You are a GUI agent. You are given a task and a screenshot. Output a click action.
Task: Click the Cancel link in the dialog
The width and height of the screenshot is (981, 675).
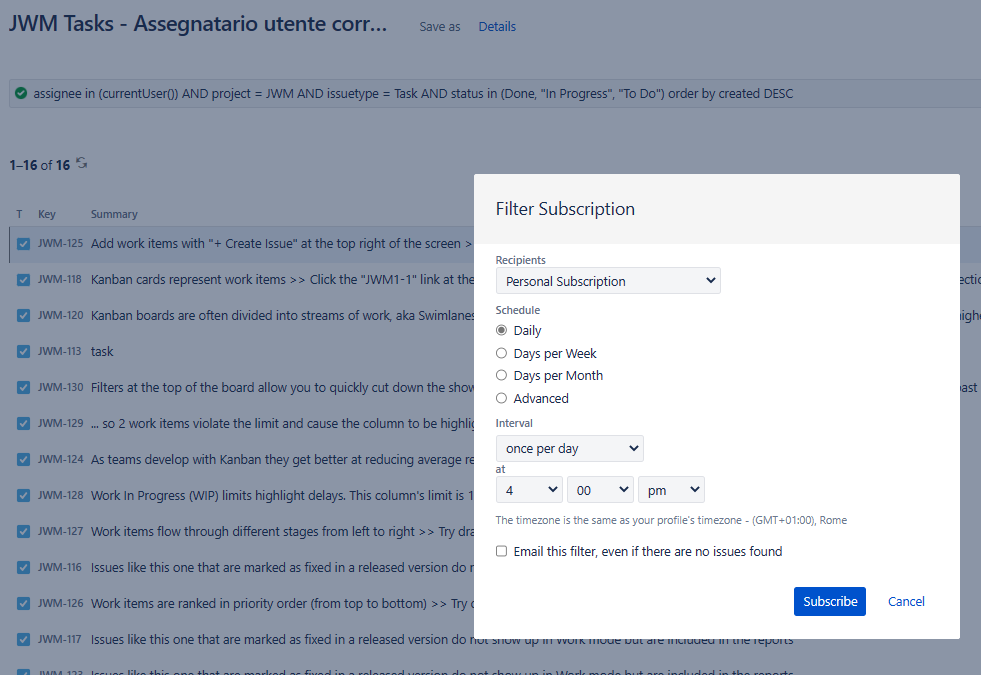tap(906, 601)
